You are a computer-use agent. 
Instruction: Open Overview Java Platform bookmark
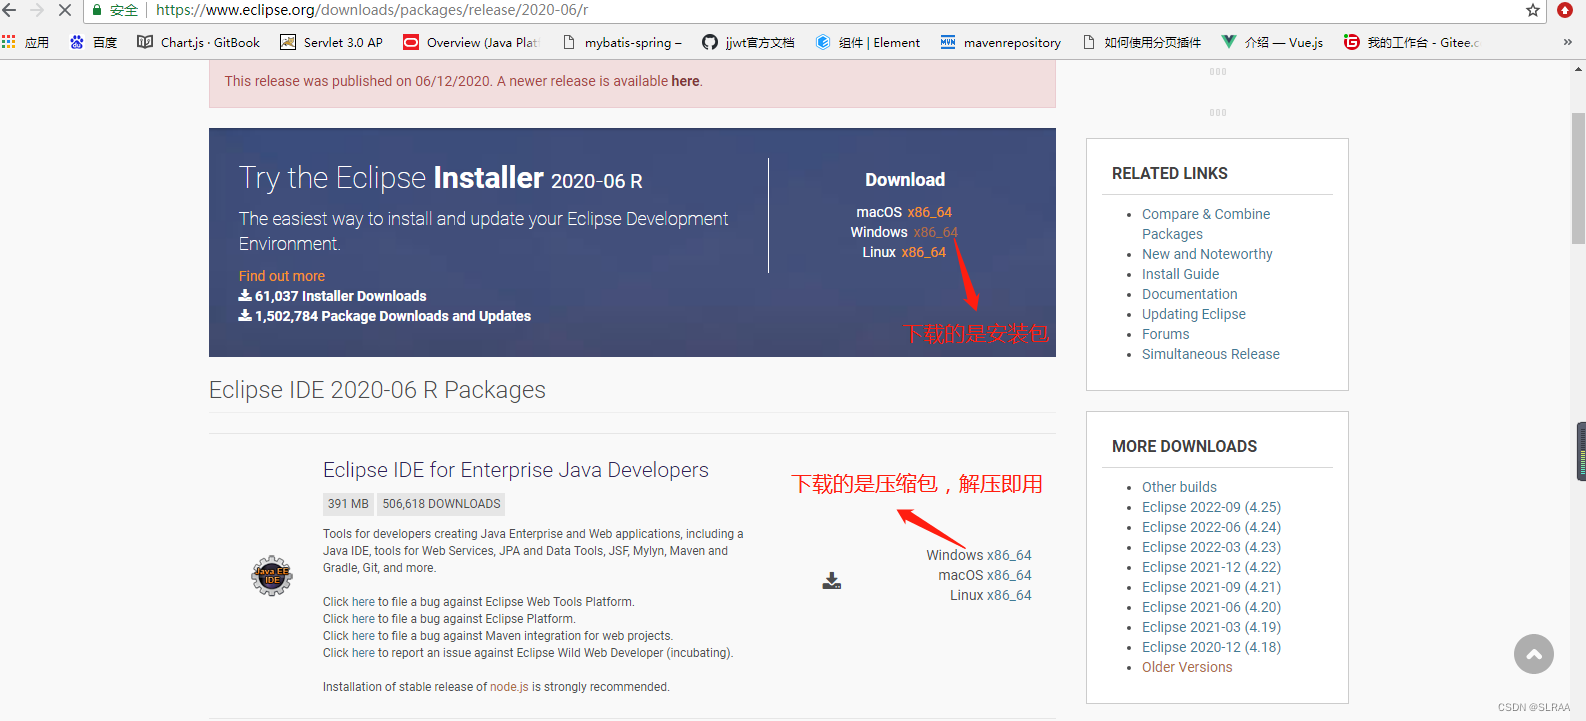pyautogui.click(x=471, y=42)
